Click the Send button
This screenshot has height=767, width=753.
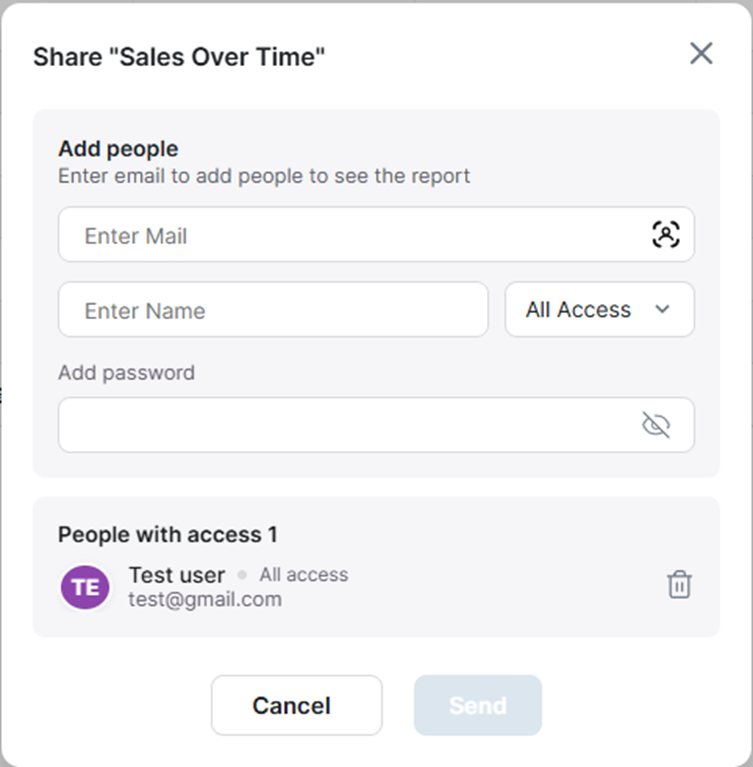pos(478,705)
